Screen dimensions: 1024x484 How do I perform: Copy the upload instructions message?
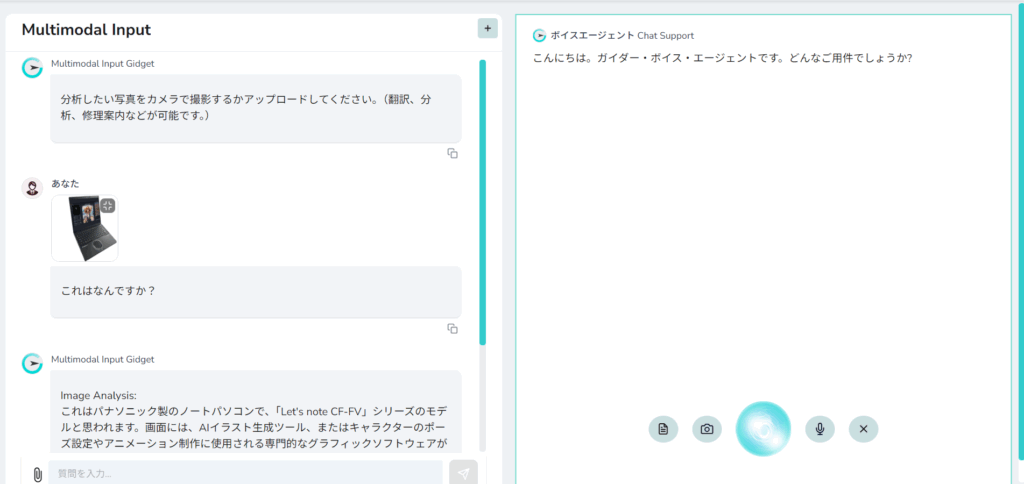452,153
